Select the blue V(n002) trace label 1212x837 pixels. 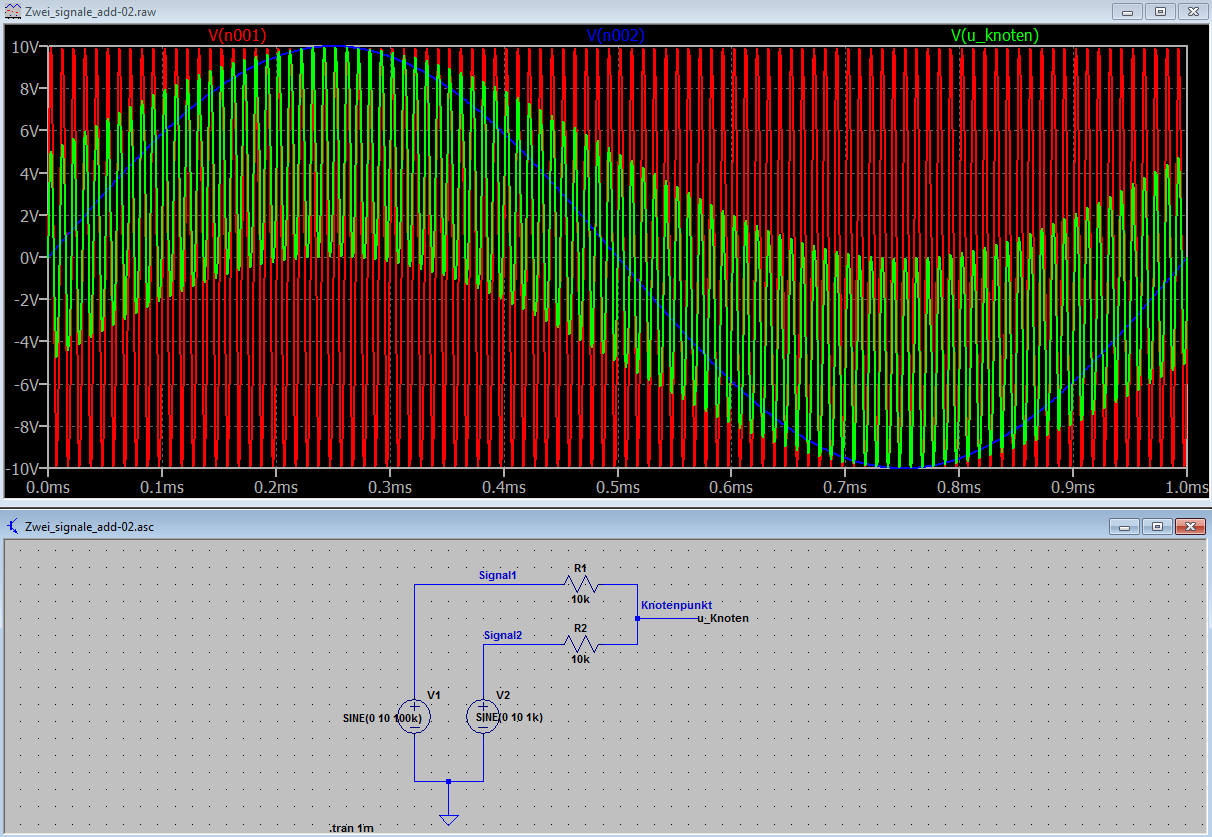coord(615,35)
